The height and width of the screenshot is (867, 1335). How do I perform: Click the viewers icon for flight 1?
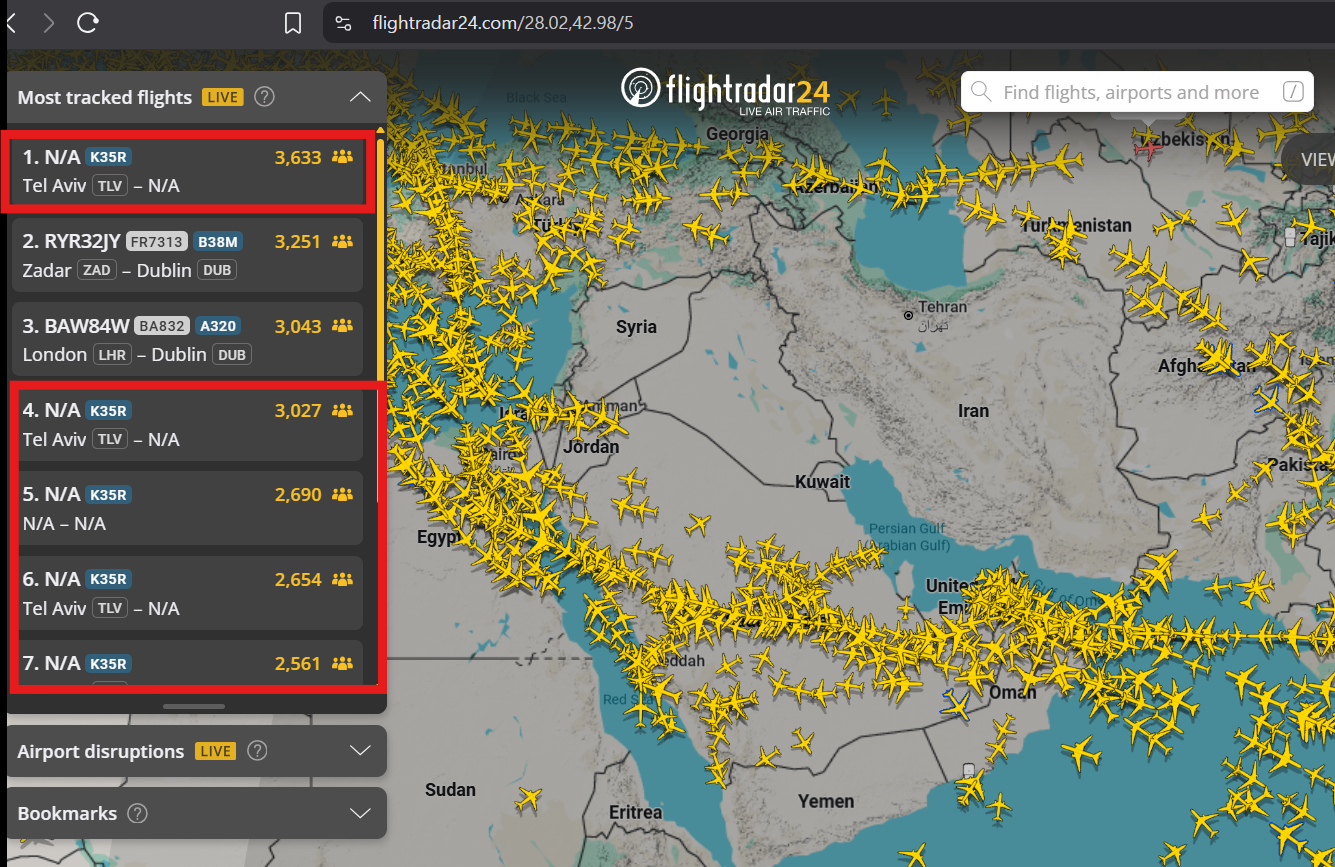[x=343, y=156]
